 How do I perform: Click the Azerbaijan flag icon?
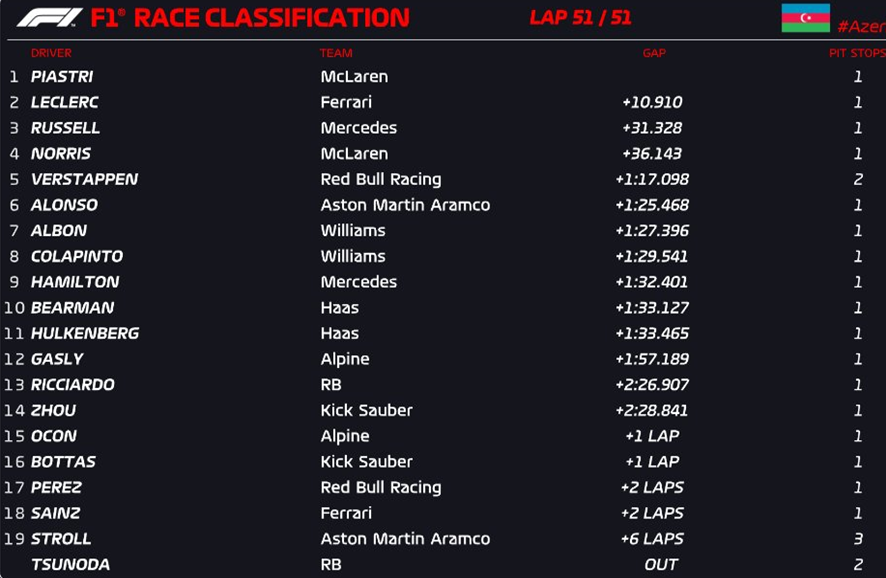[x=805, y=18]
